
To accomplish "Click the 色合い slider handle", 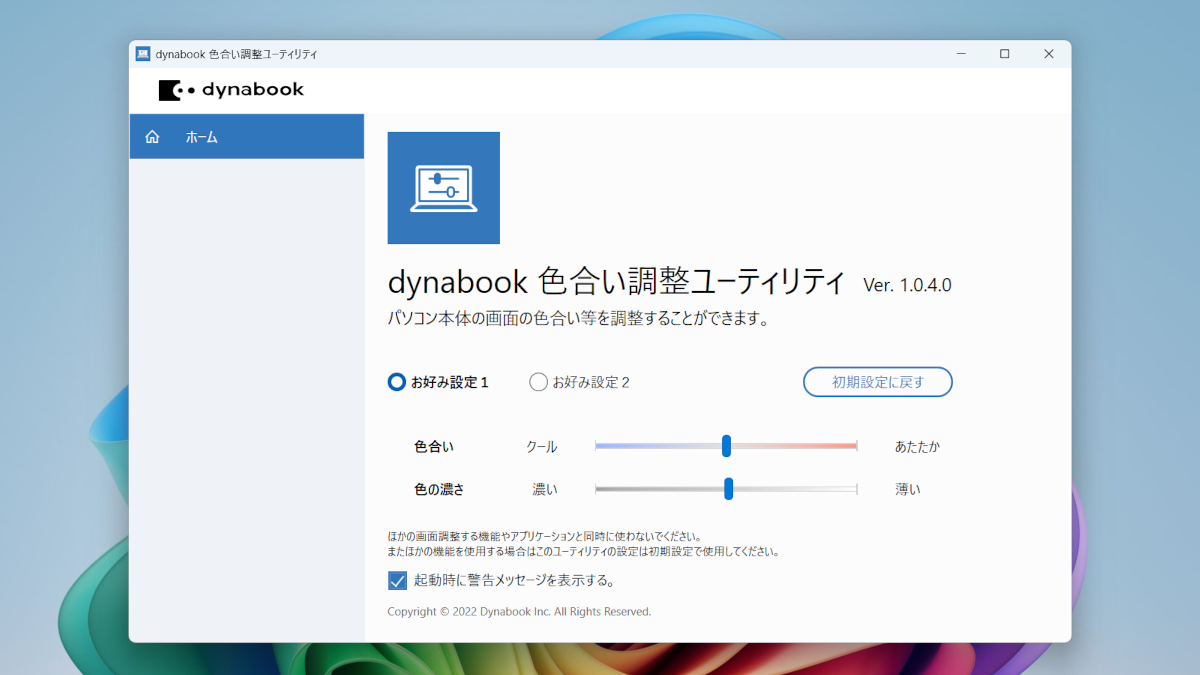I will point(726,446).
